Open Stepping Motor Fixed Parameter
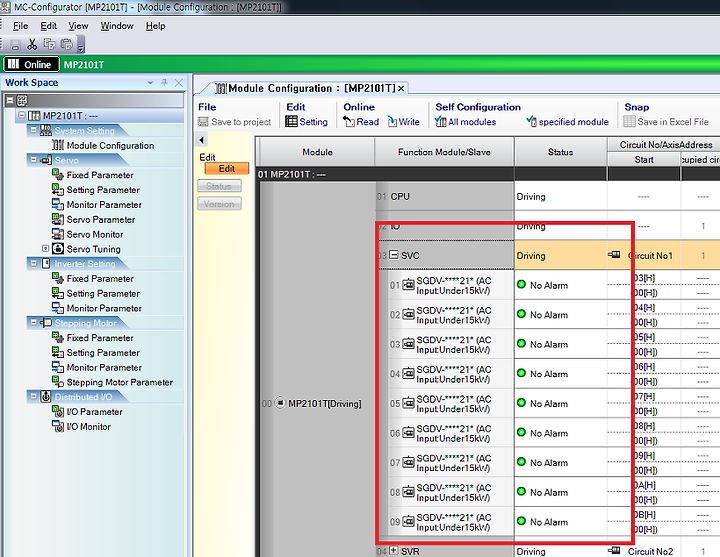The width and height of the screenshot is (720, 557). (100, 338)
